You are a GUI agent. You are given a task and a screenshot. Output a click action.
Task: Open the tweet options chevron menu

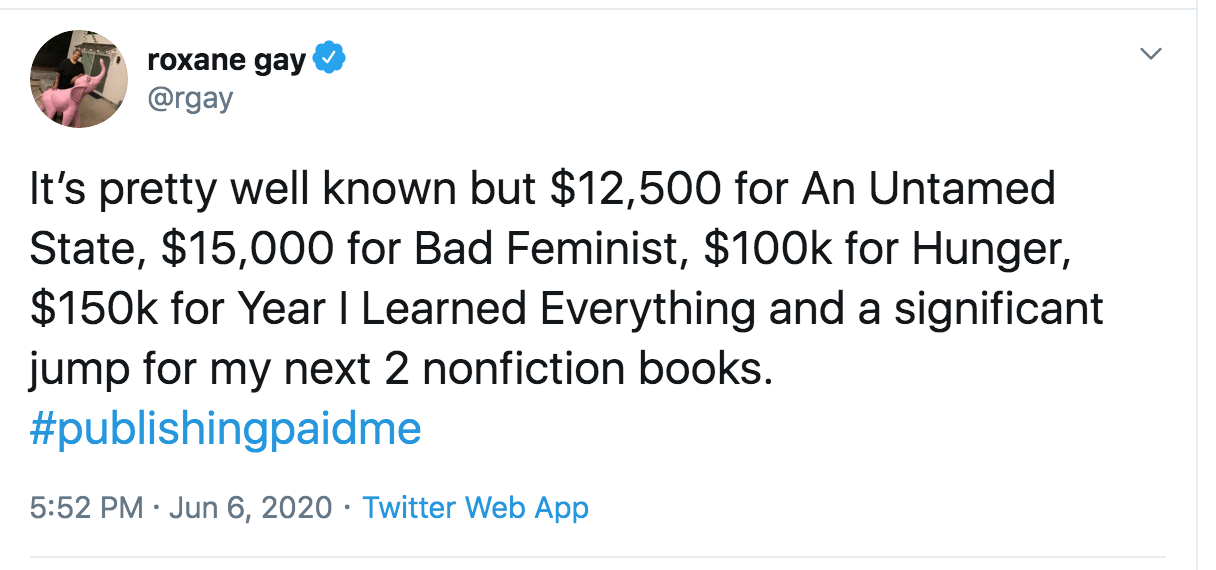click(1151, 53)
